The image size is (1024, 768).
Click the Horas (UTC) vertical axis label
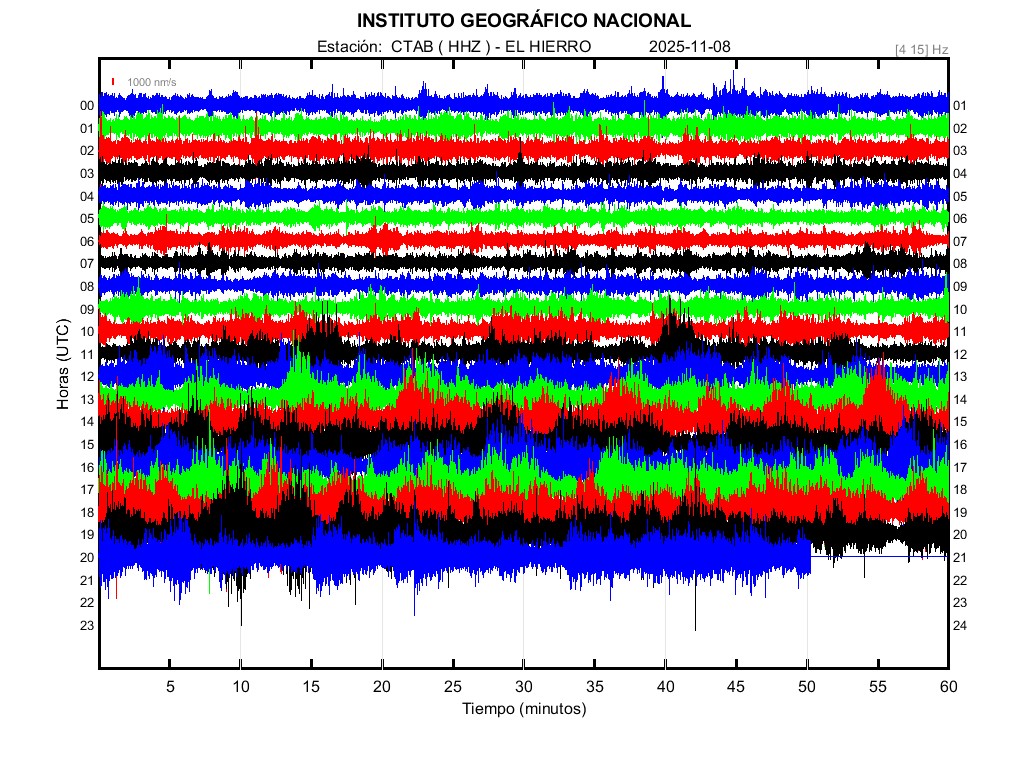[x=62, y=366]
